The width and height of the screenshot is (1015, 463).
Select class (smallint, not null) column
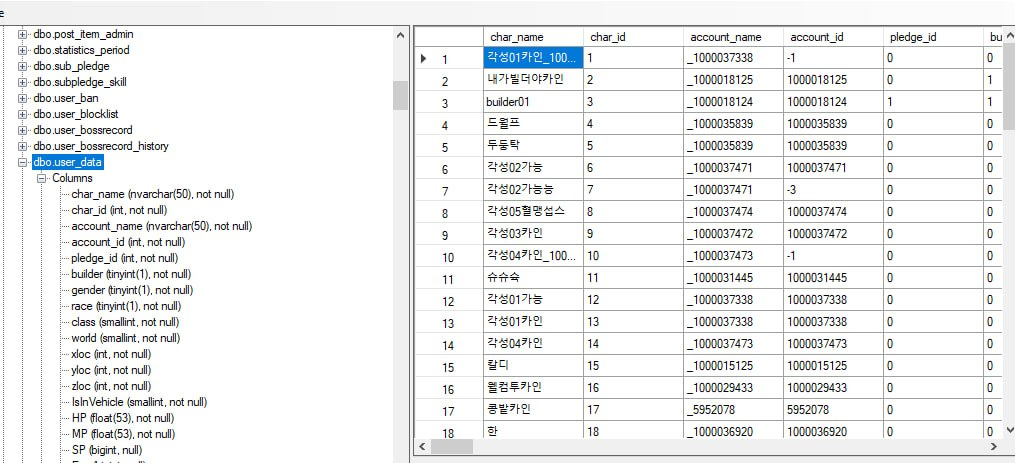click(126, 322)
